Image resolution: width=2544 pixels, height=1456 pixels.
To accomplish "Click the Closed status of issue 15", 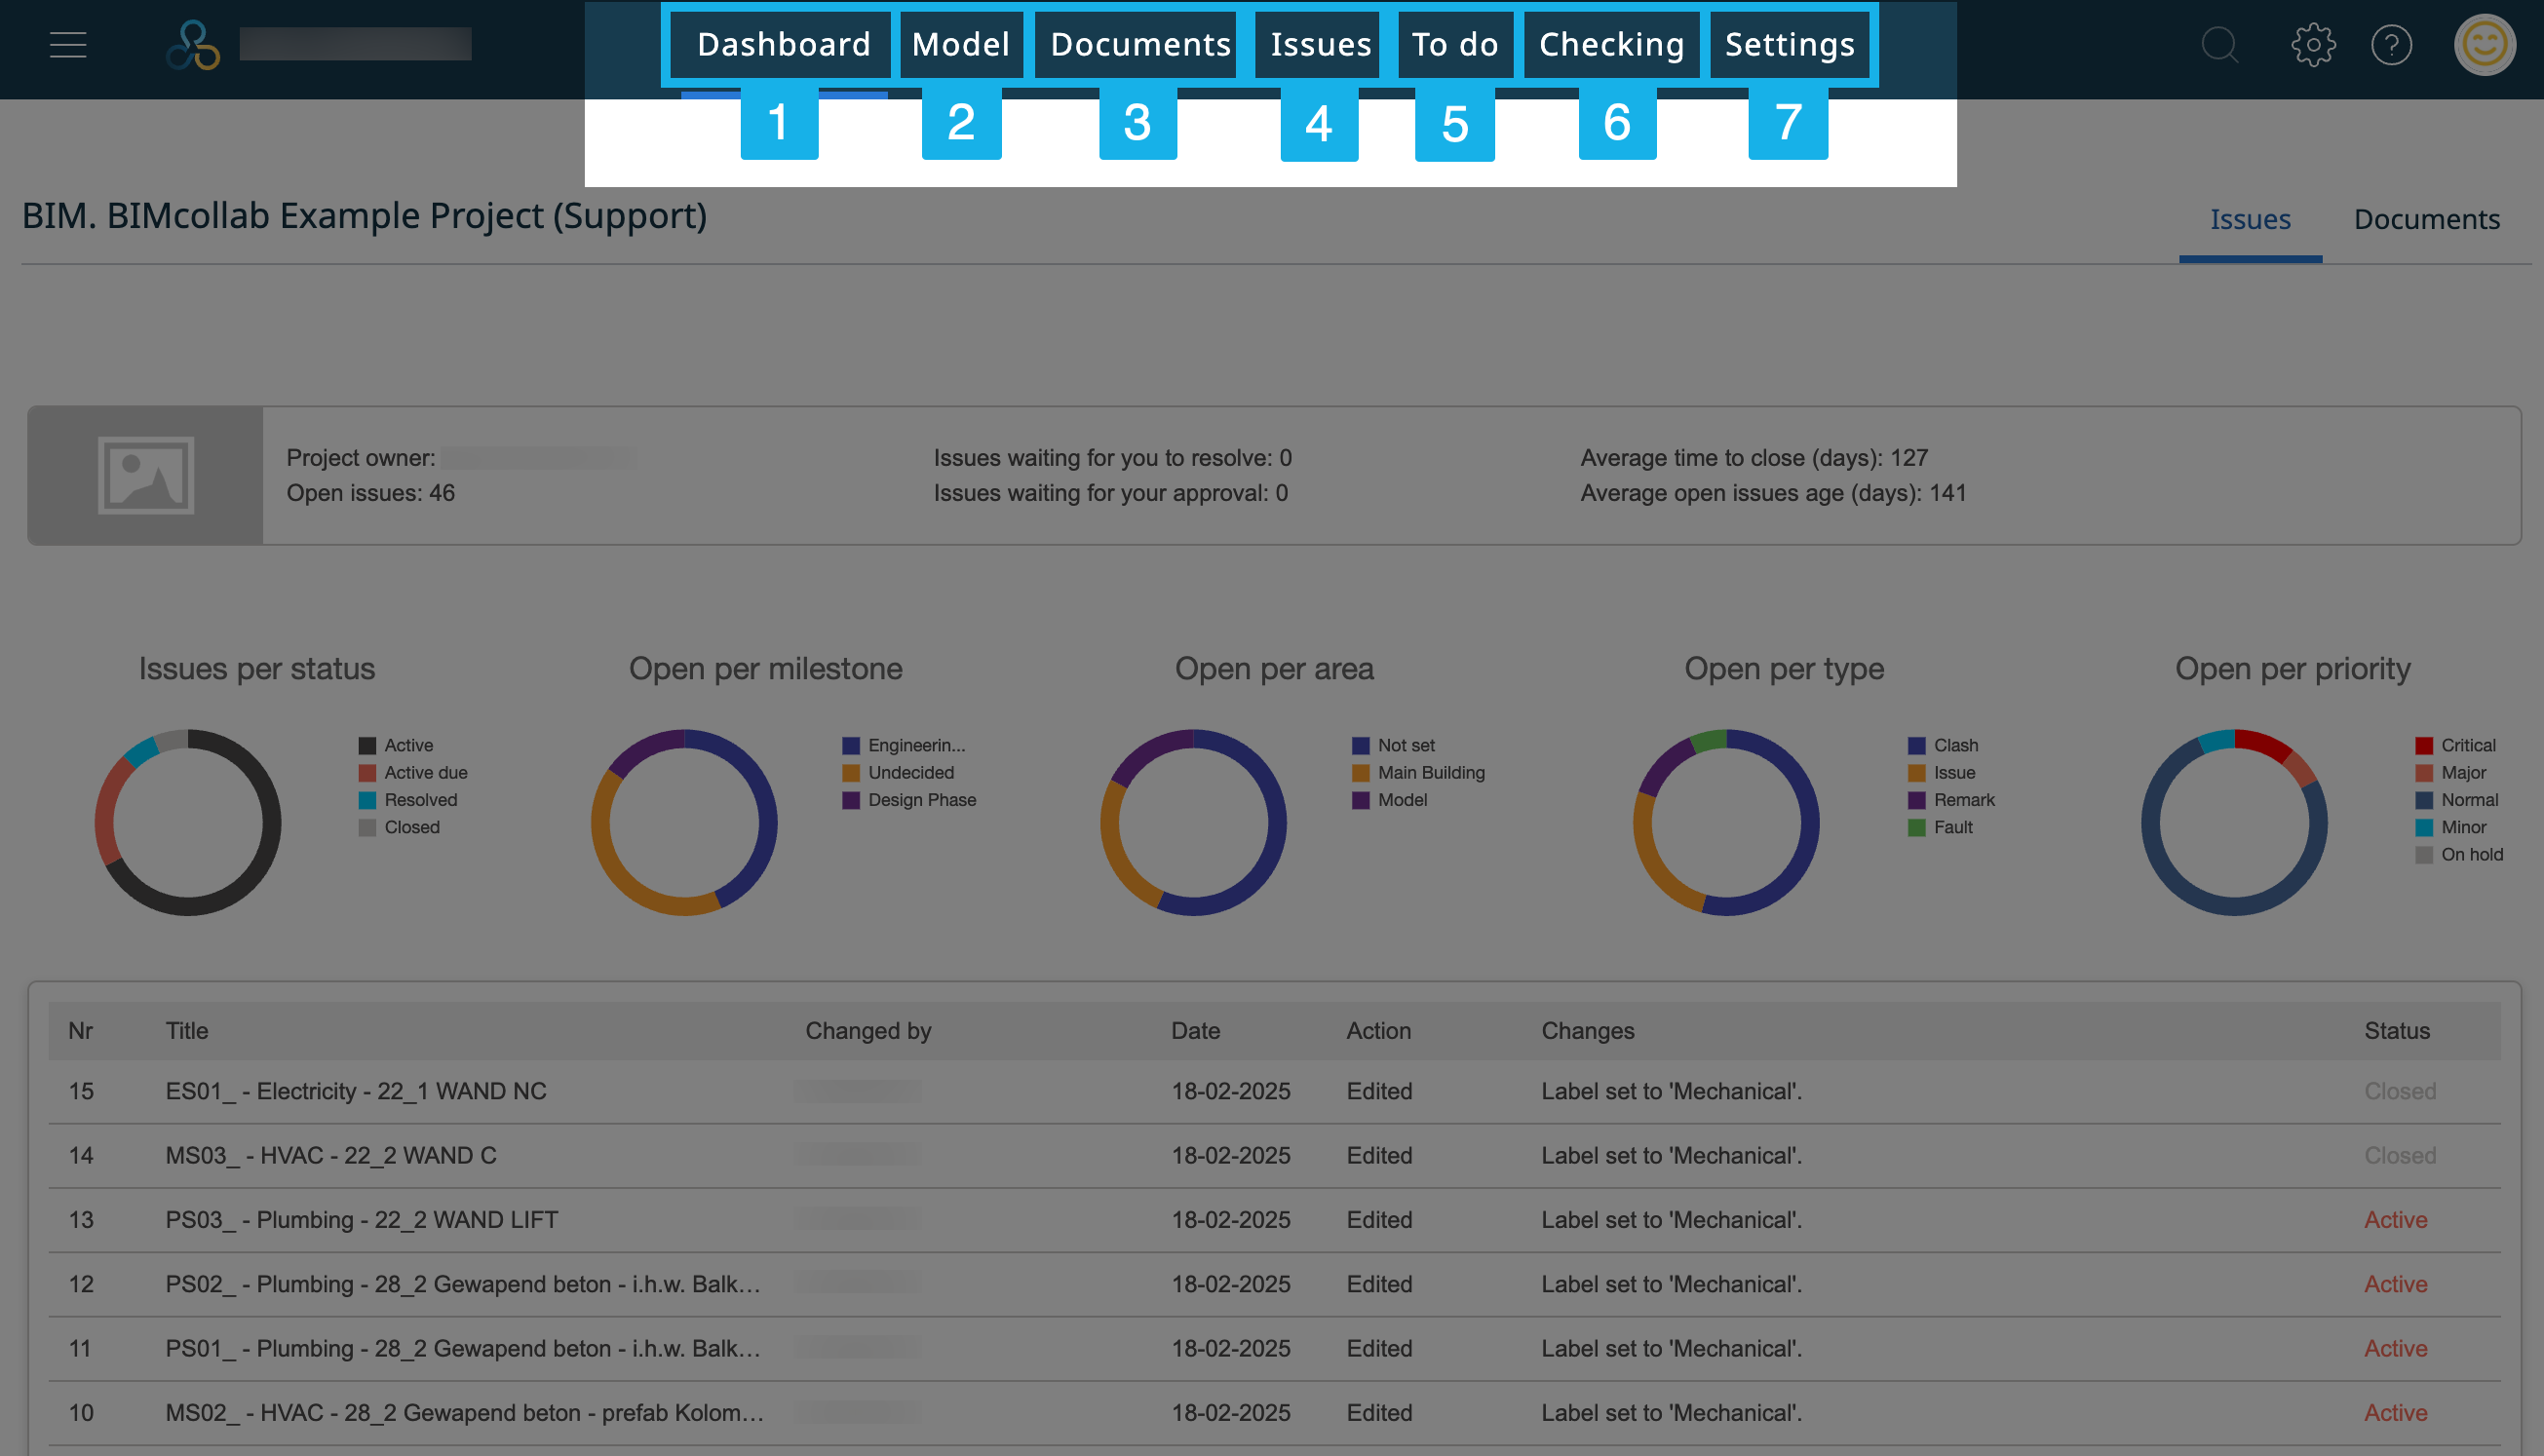I will pos(2399,1091).
